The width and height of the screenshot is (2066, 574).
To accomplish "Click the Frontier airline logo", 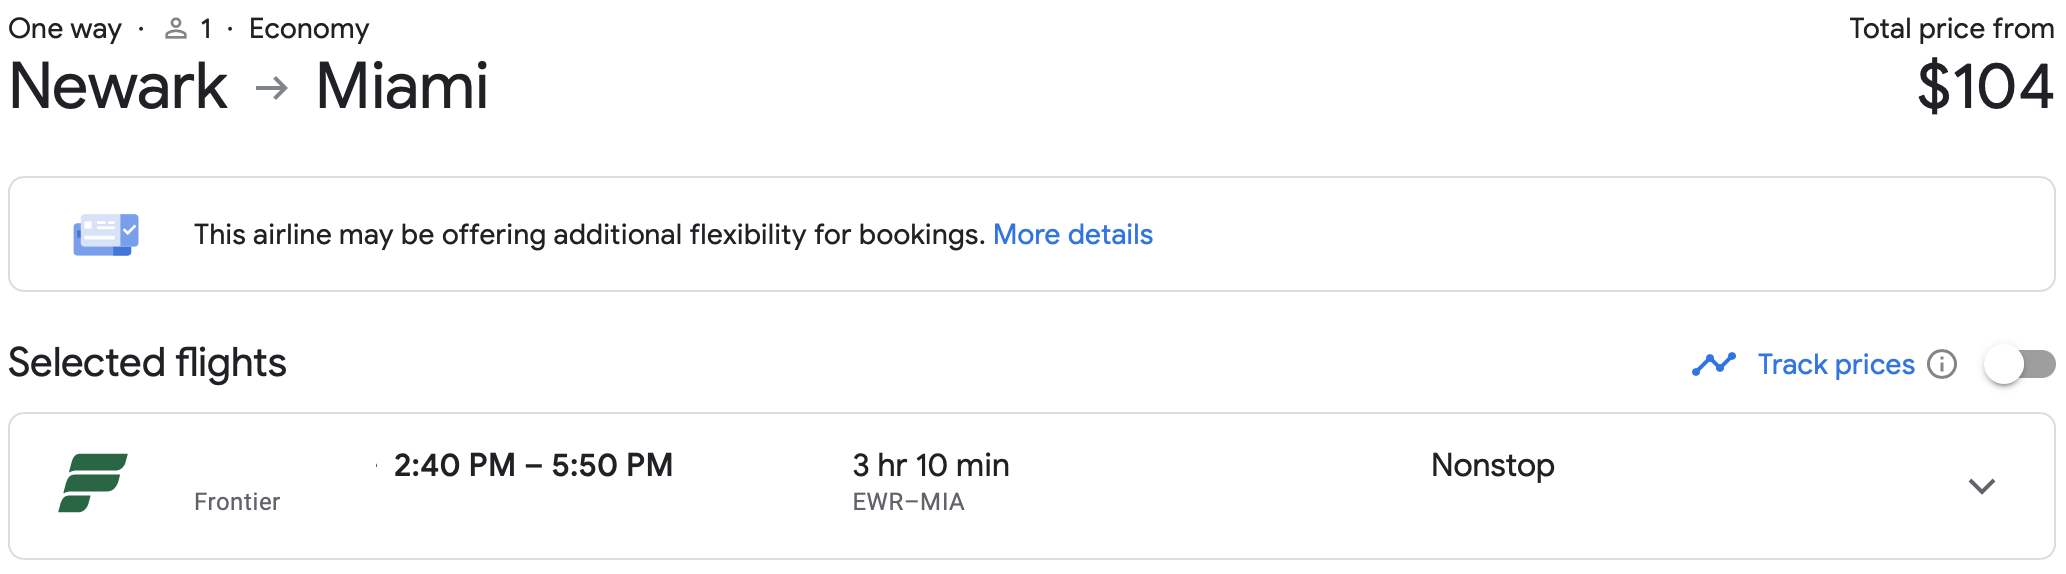I will 93,483.
